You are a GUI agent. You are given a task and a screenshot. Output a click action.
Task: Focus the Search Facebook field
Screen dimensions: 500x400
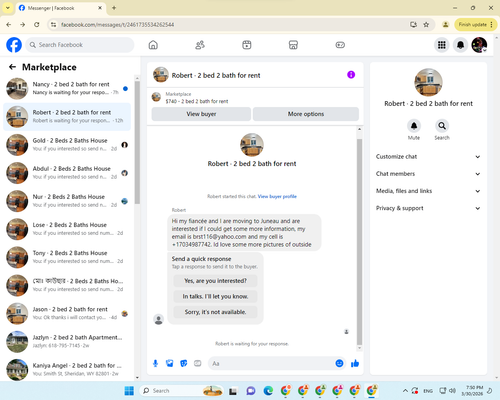pos(80,45)
